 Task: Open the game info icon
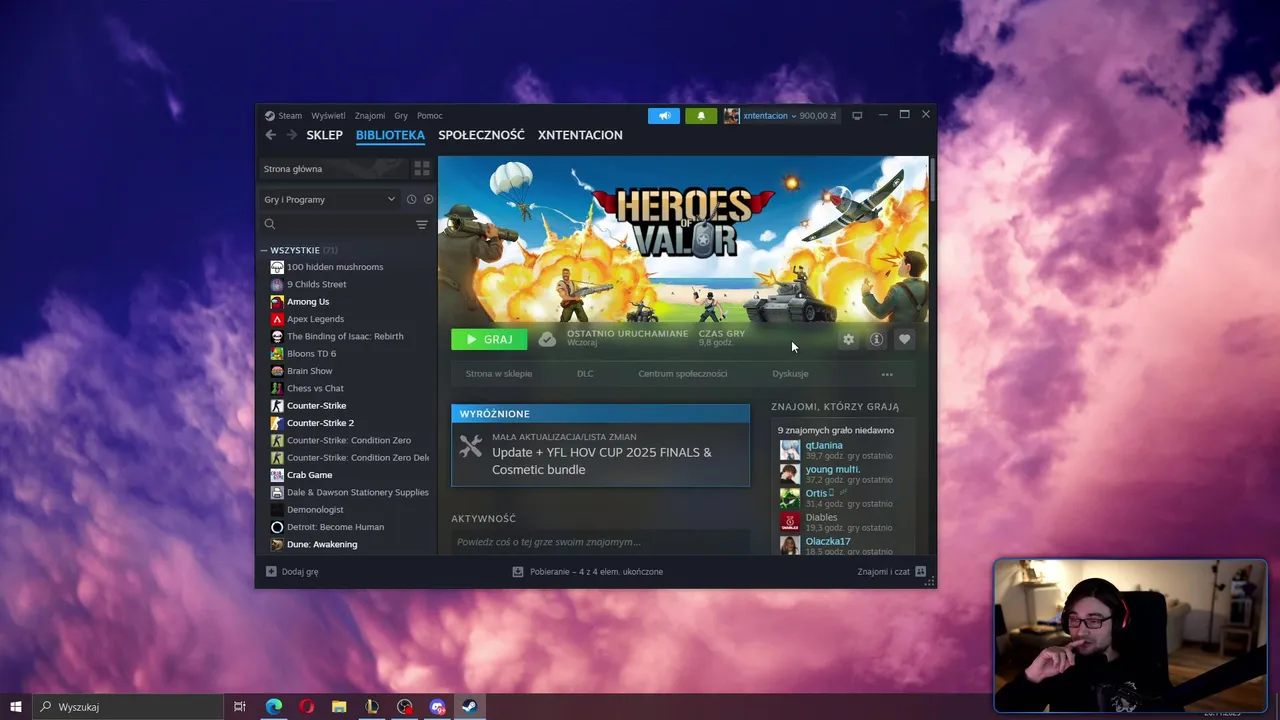(876, 339)
